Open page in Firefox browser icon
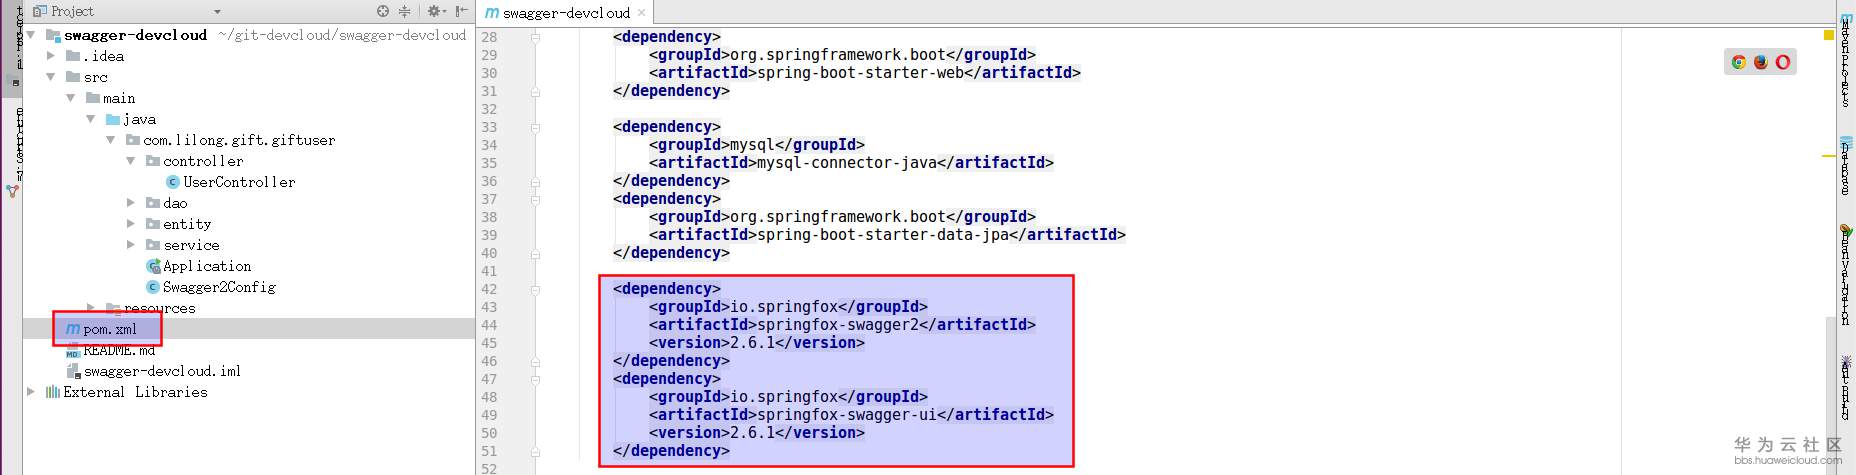 coord(1761,62)
